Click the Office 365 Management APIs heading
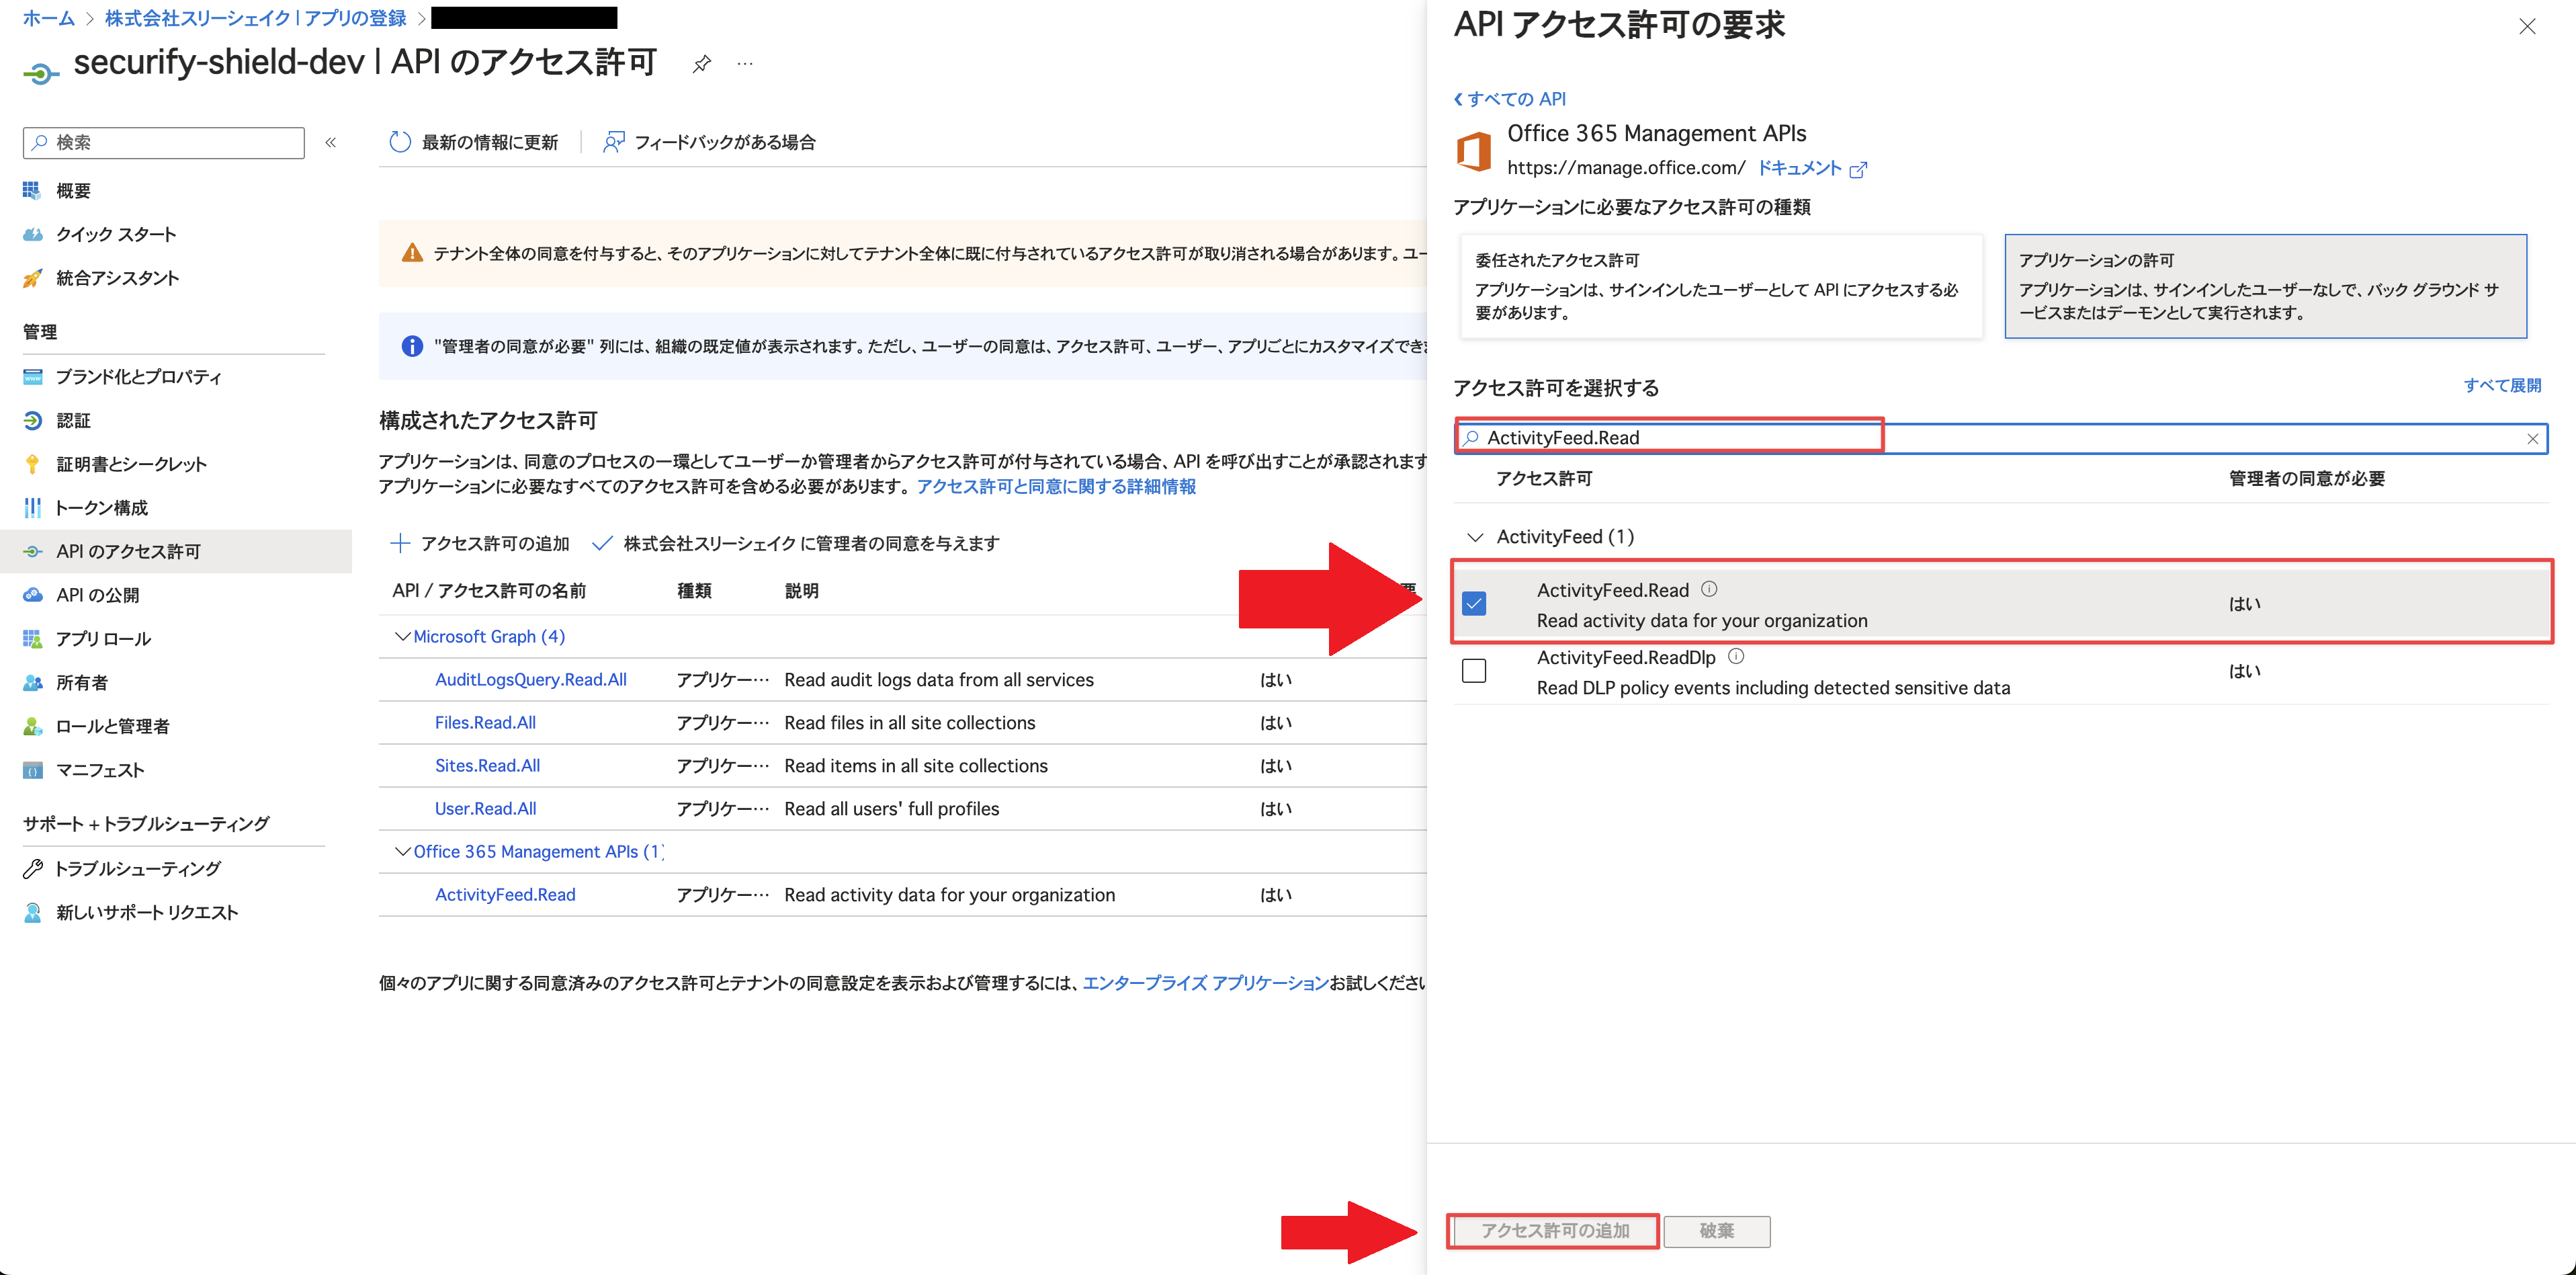This screenshot has height=1275, width=2576. tap(1656, 133)
